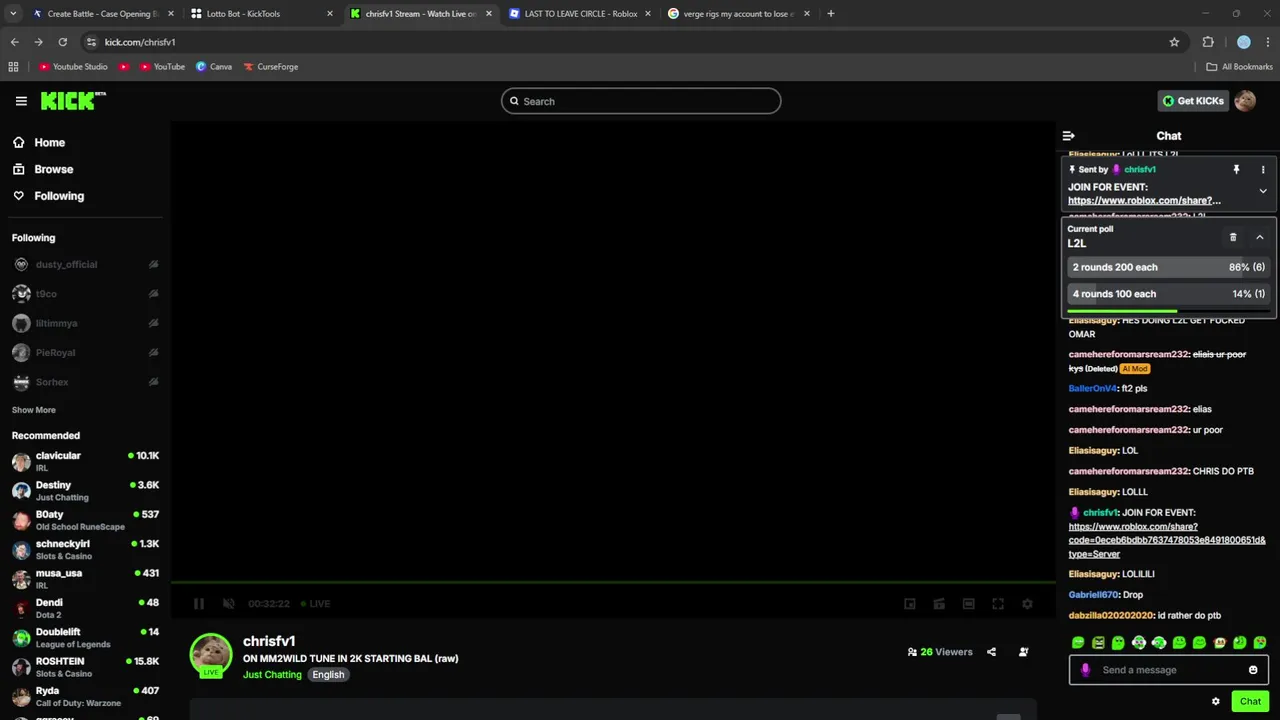Open recommended channel ROSHTEIN
This screenshot has height=720, width=1280.
pyautogui.click(x=85, y=667)
